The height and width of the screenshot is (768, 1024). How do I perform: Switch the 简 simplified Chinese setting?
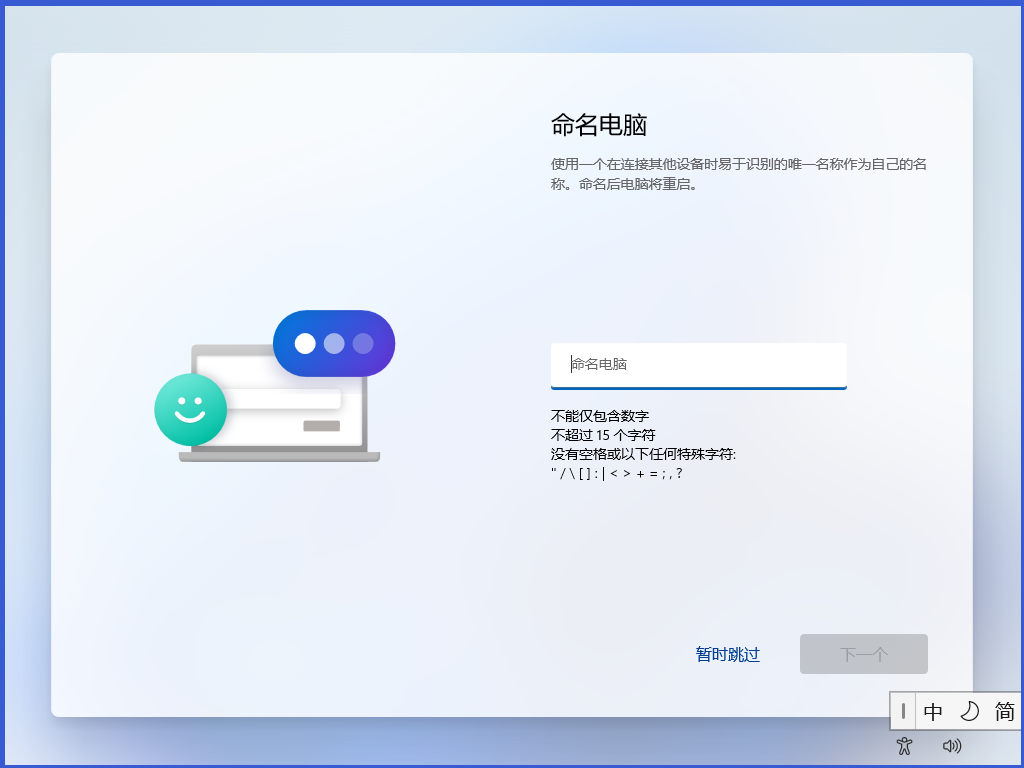click(1004, 712)
